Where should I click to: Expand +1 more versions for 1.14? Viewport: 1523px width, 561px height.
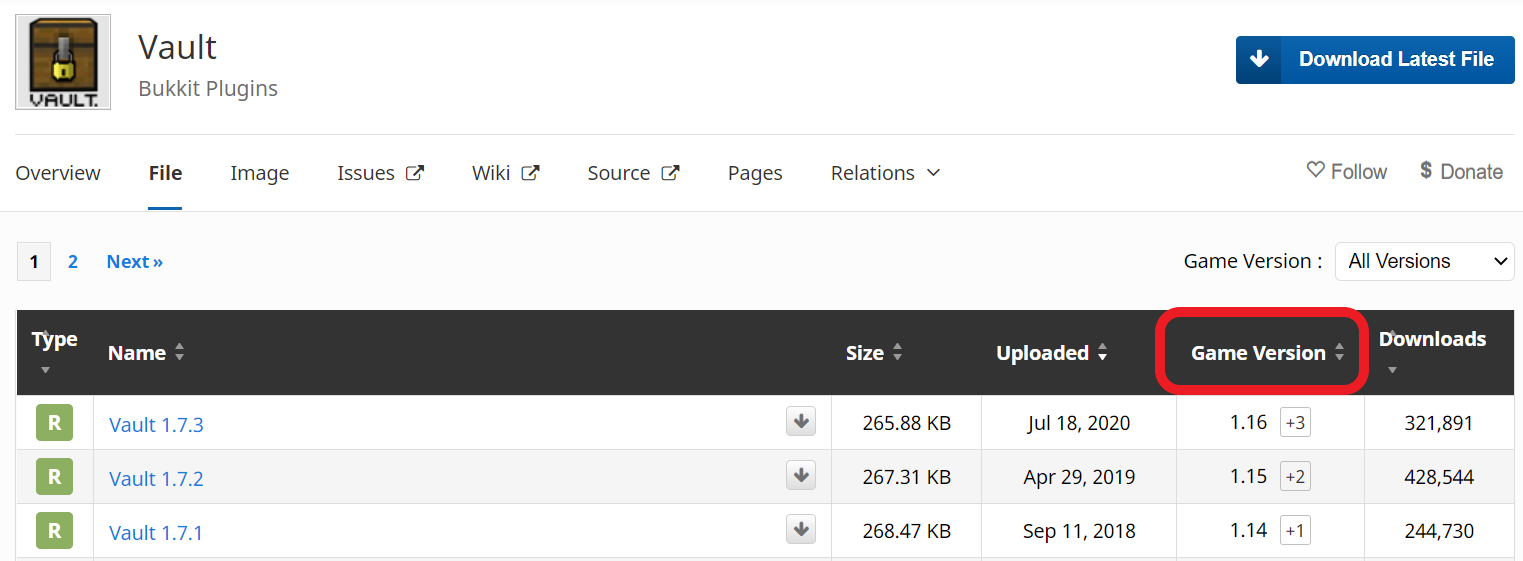pyautogui.click(x=1295, y=531)
